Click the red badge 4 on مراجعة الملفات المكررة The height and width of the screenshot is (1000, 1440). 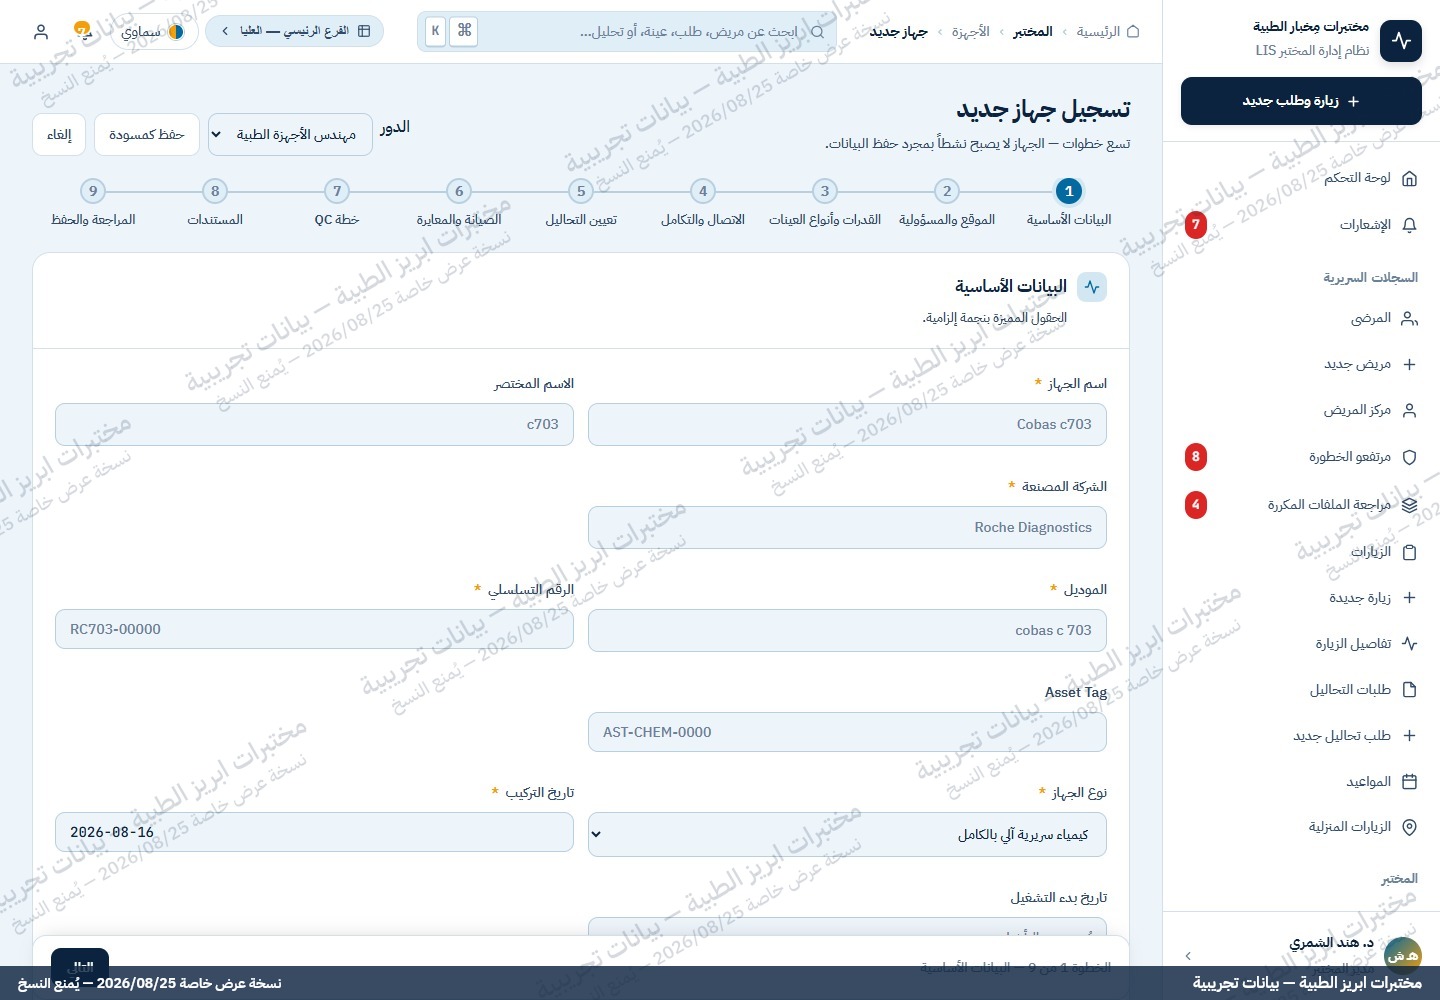[x=1196, y=505]
